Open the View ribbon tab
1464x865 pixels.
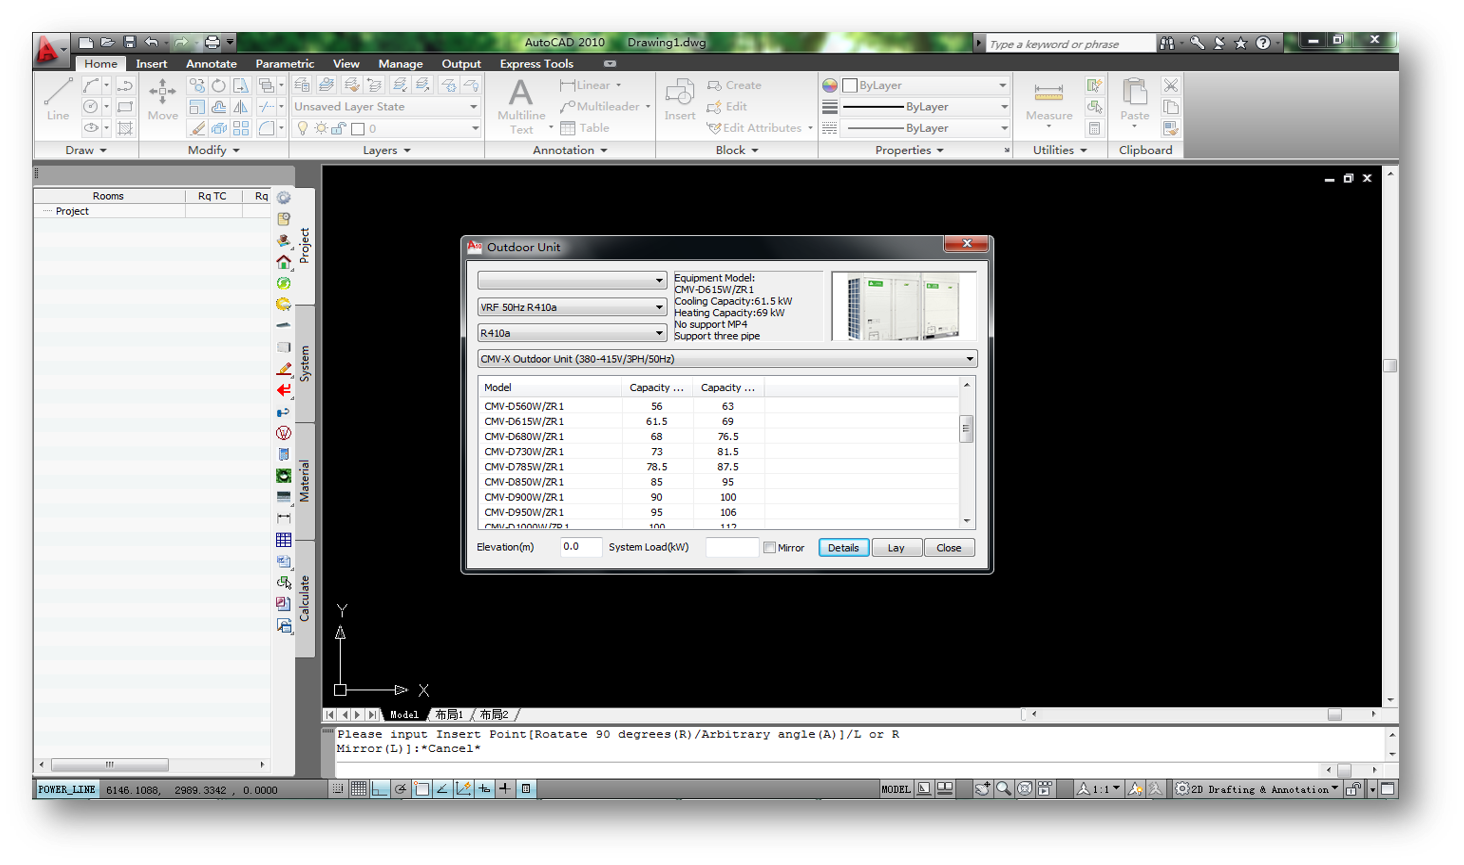[x=346, y=63]
